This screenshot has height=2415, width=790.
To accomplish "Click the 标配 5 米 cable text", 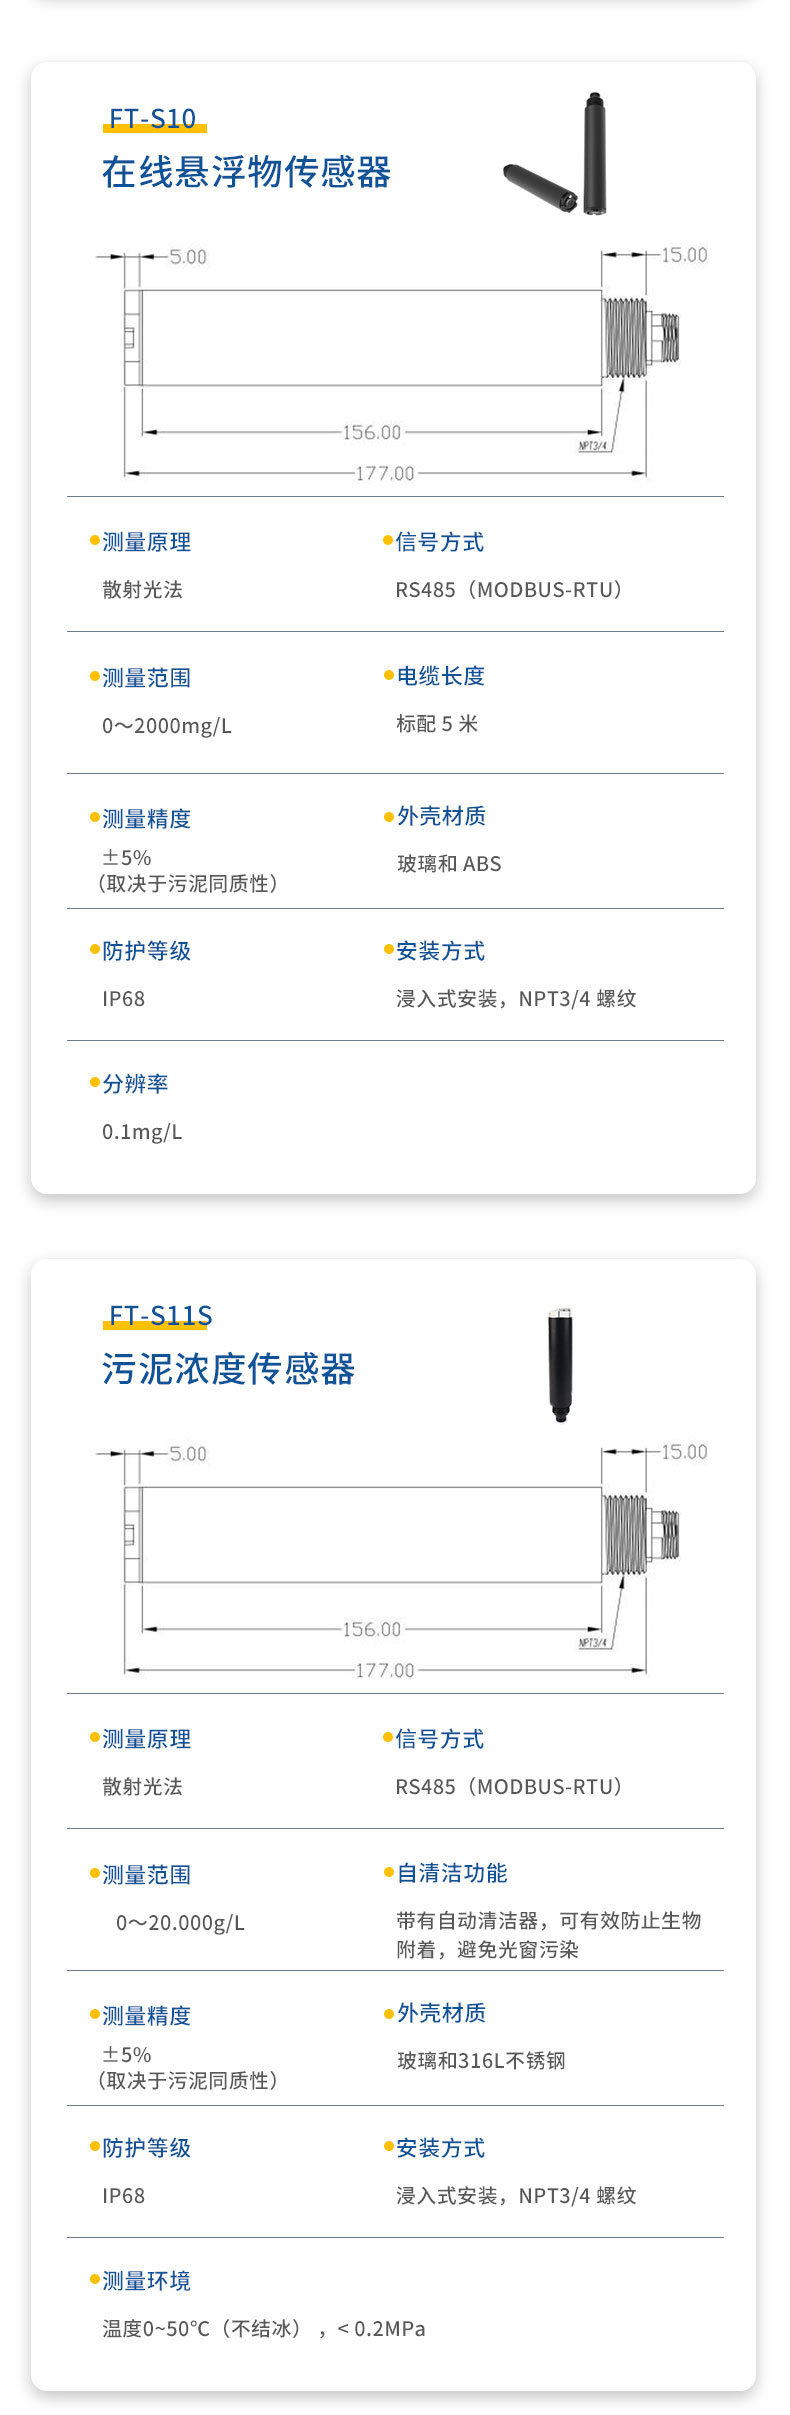I will coord(437,724).
